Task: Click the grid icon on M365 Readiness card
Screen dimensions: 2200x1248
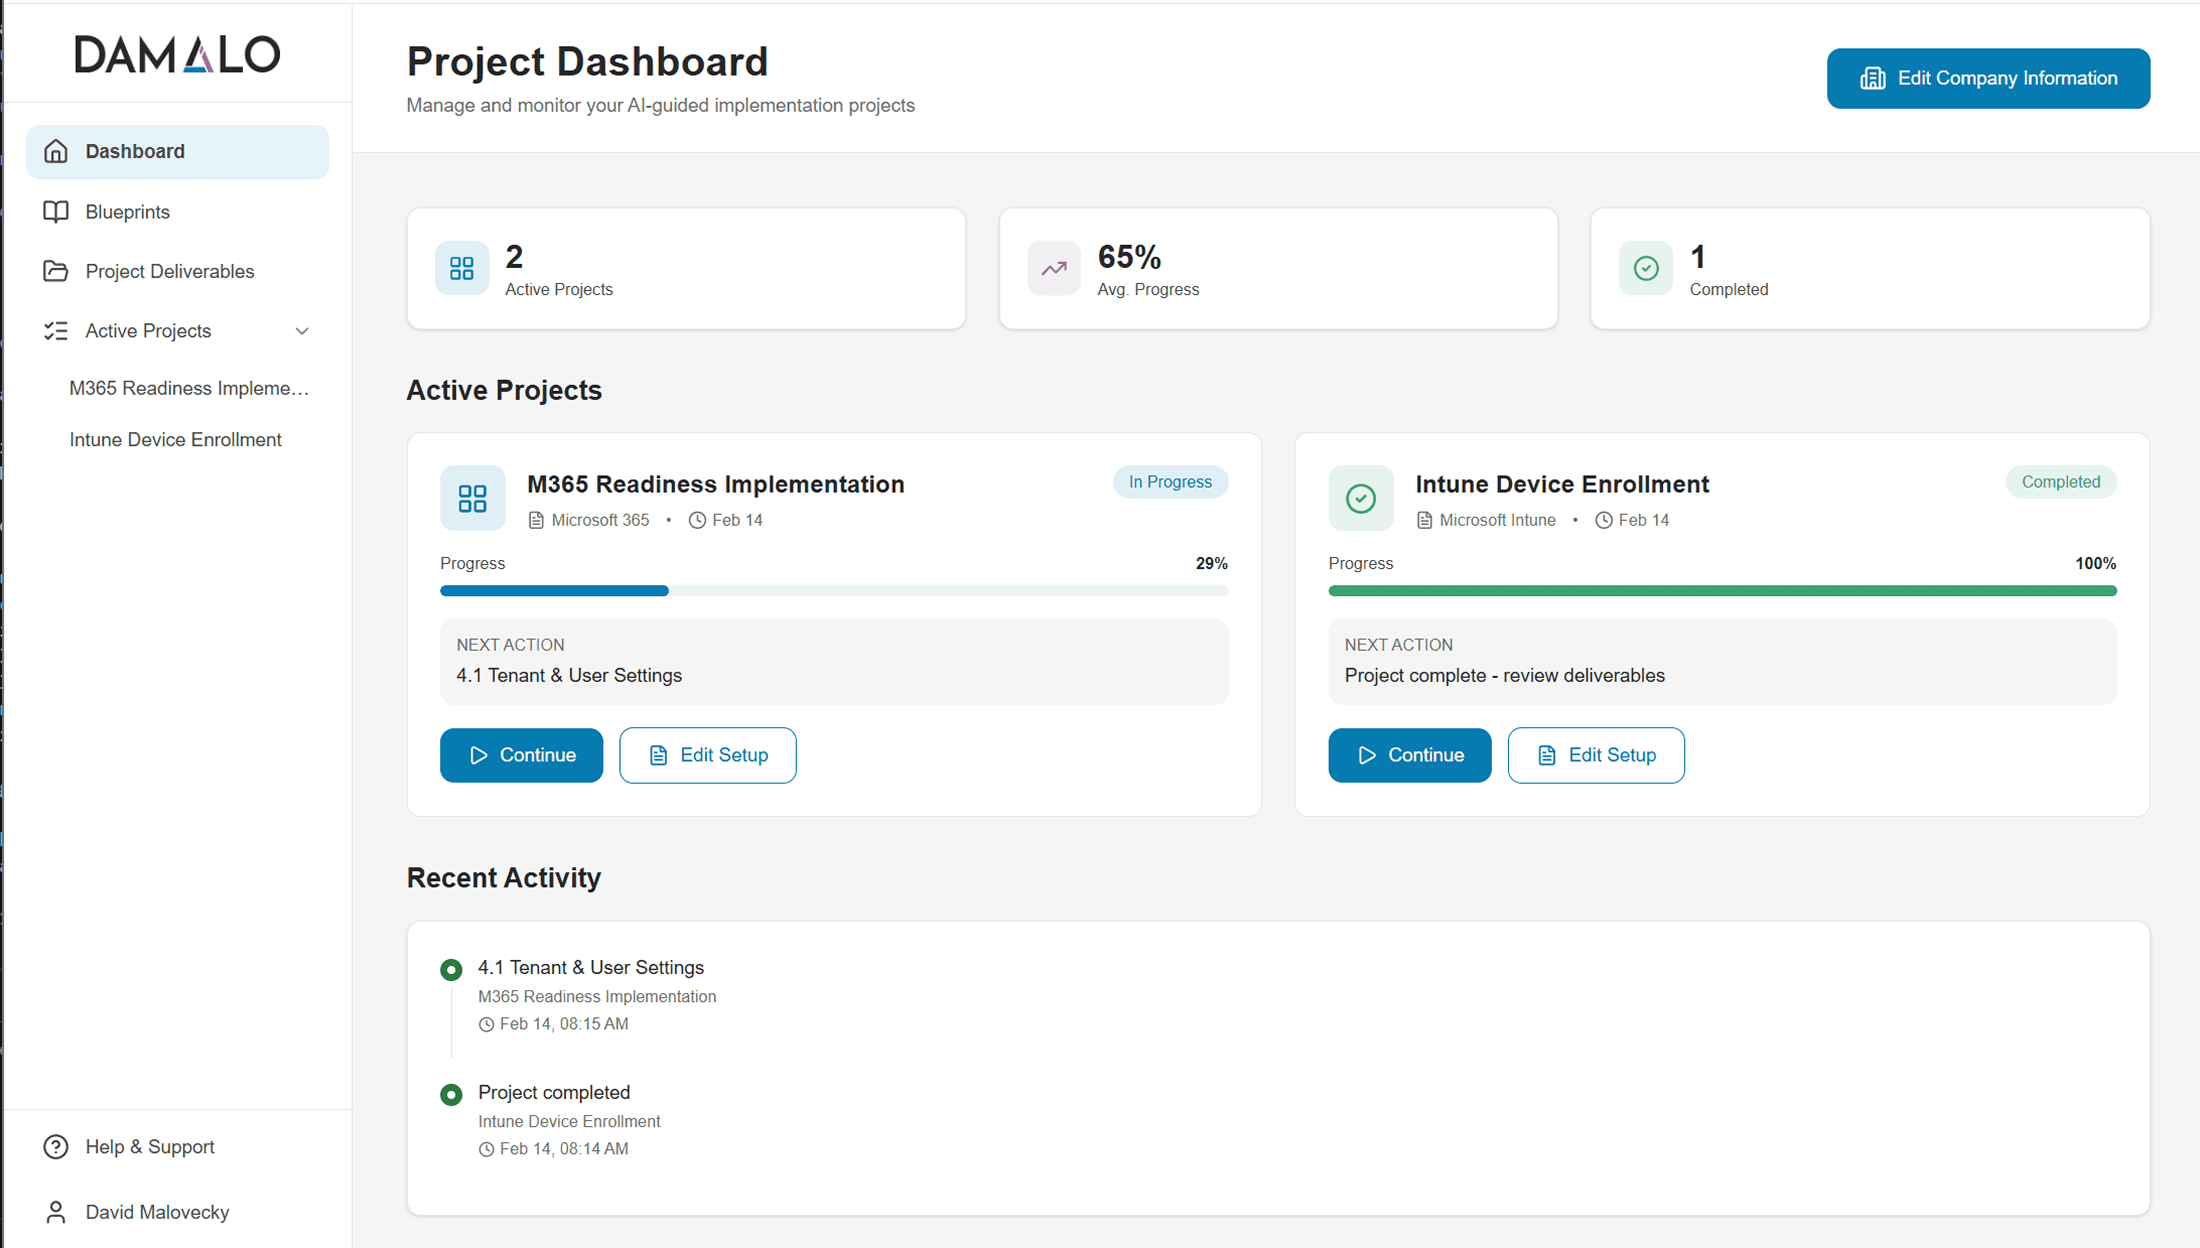Action: click(x=472, y=498)
